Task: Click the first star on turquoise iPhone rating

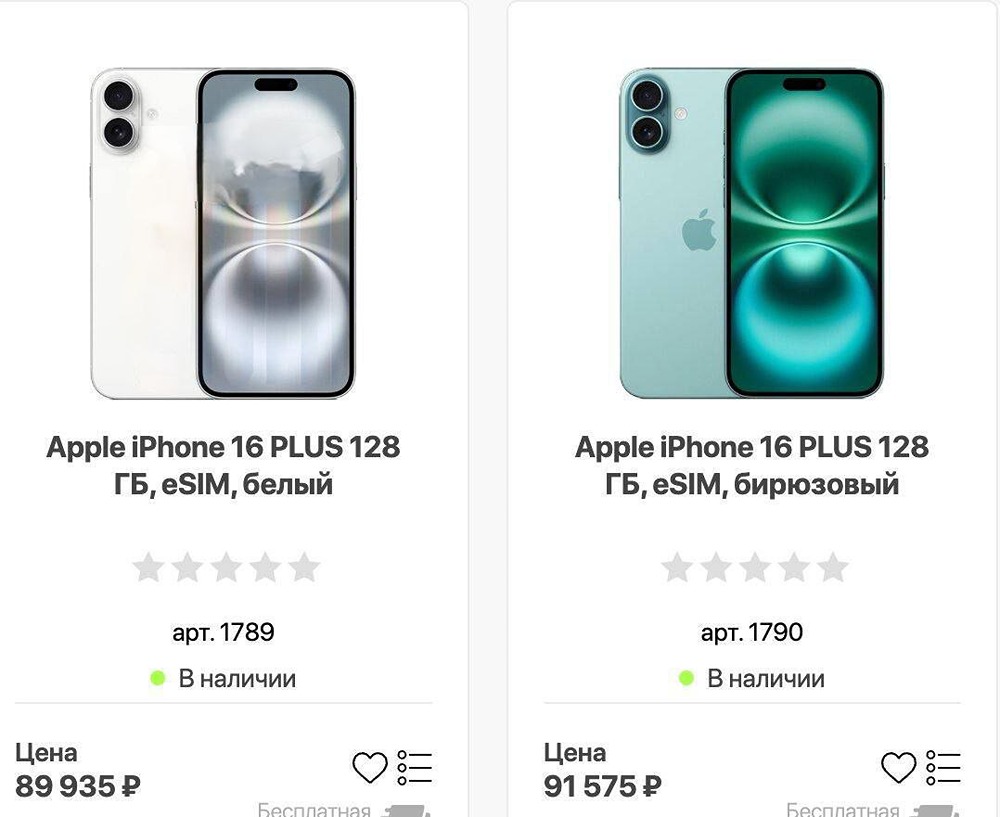Action: 677,568
